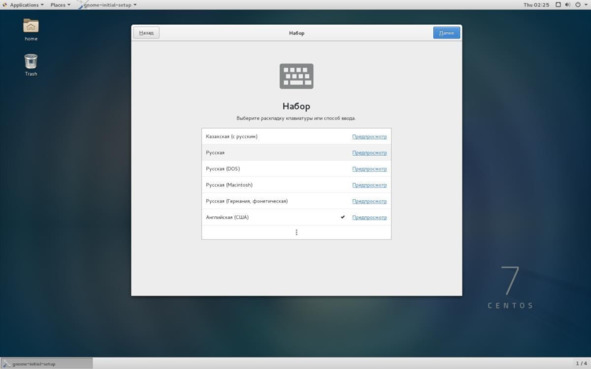Click the workspace switcher 1 / 4
This screenshot has height=369, width=591.
(x=581, y=363)
